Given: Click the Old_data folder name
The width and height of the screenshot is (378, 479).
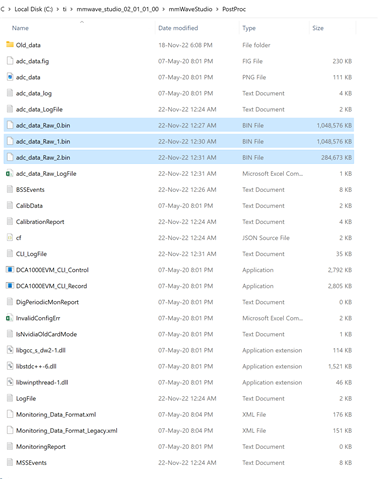Looking at the screenshot, I should tap(28, 45).
